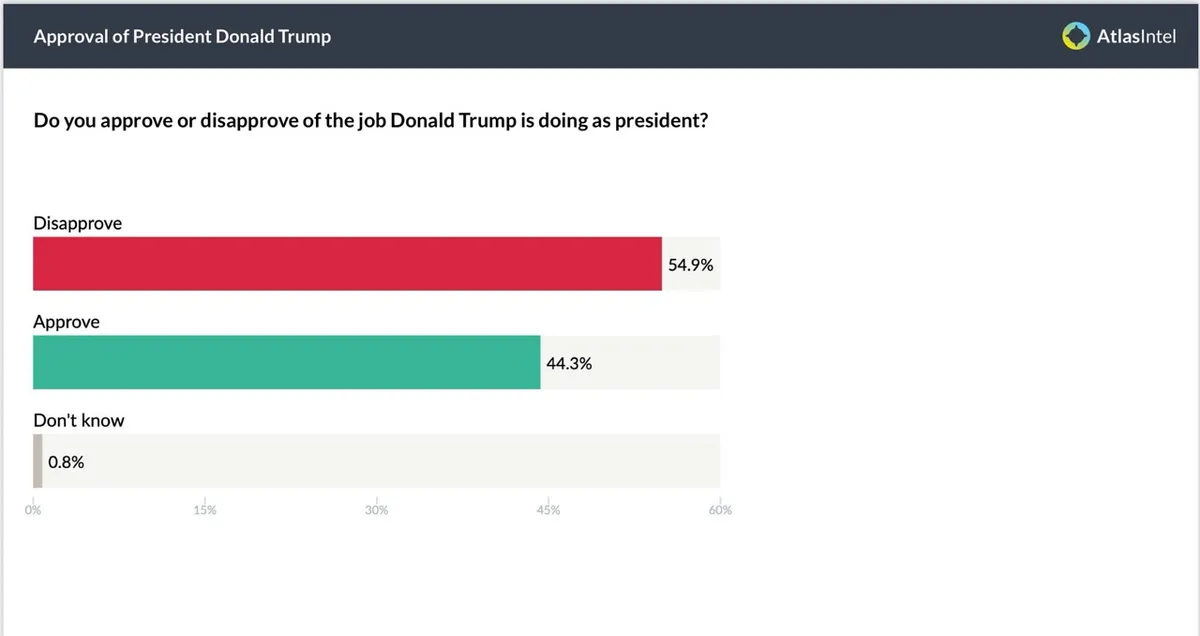Click the green Approve bar
This screenshot has width=1200, height=636.
click(286, 362)
